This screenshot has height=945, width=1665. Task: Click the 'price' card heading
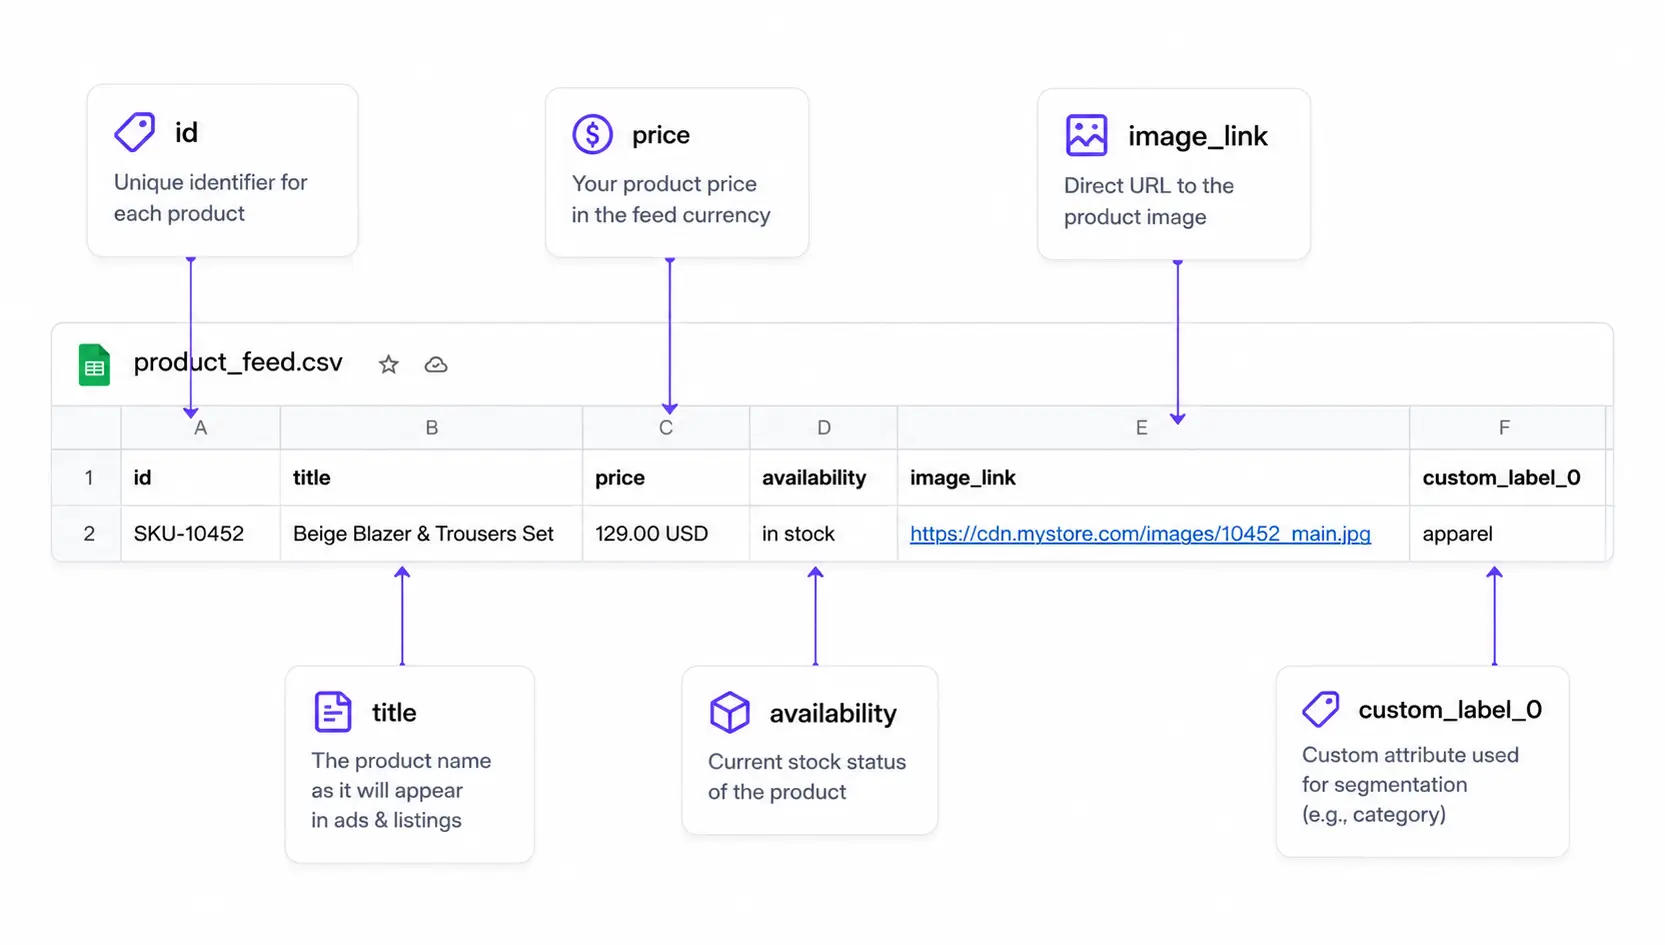click(x=661, y=135)
